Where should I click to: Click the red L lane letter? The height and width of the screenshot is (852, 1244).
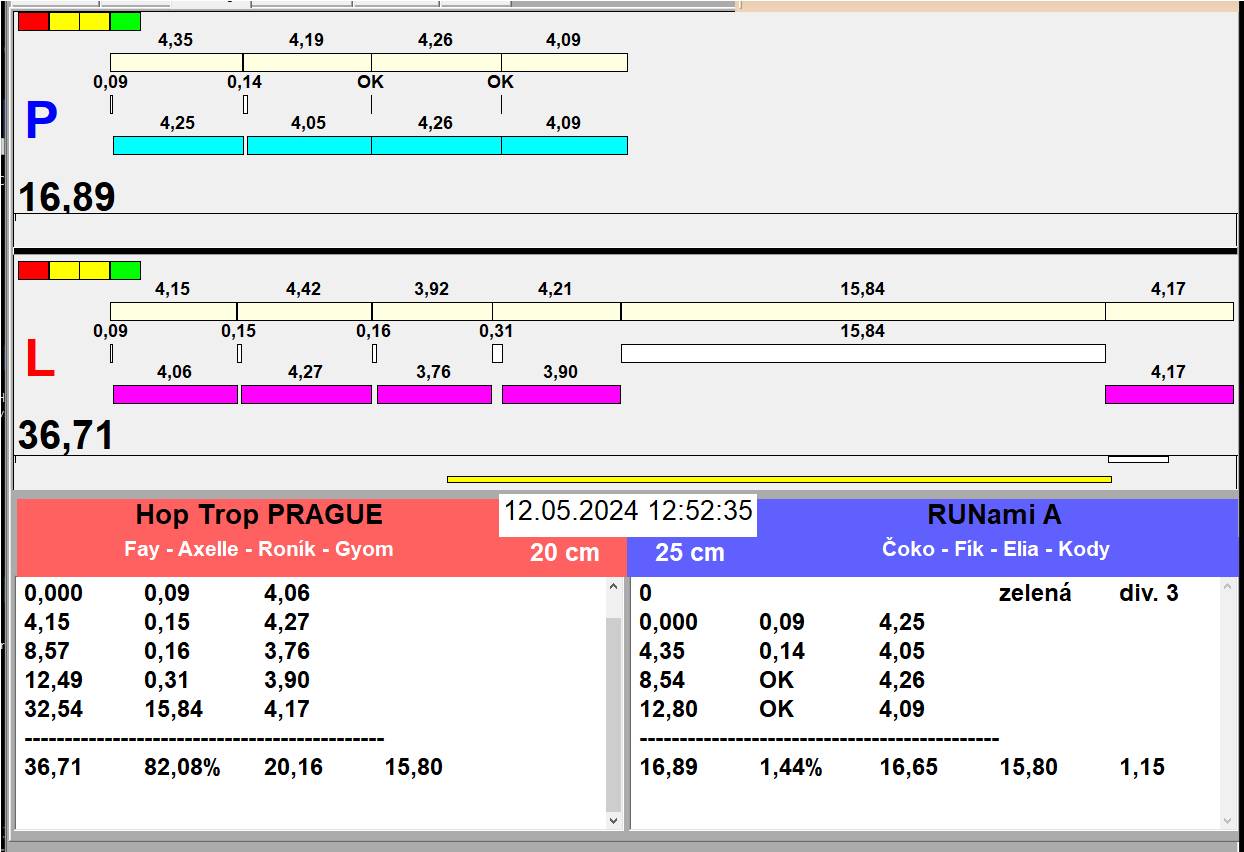(x=39, y=360)
